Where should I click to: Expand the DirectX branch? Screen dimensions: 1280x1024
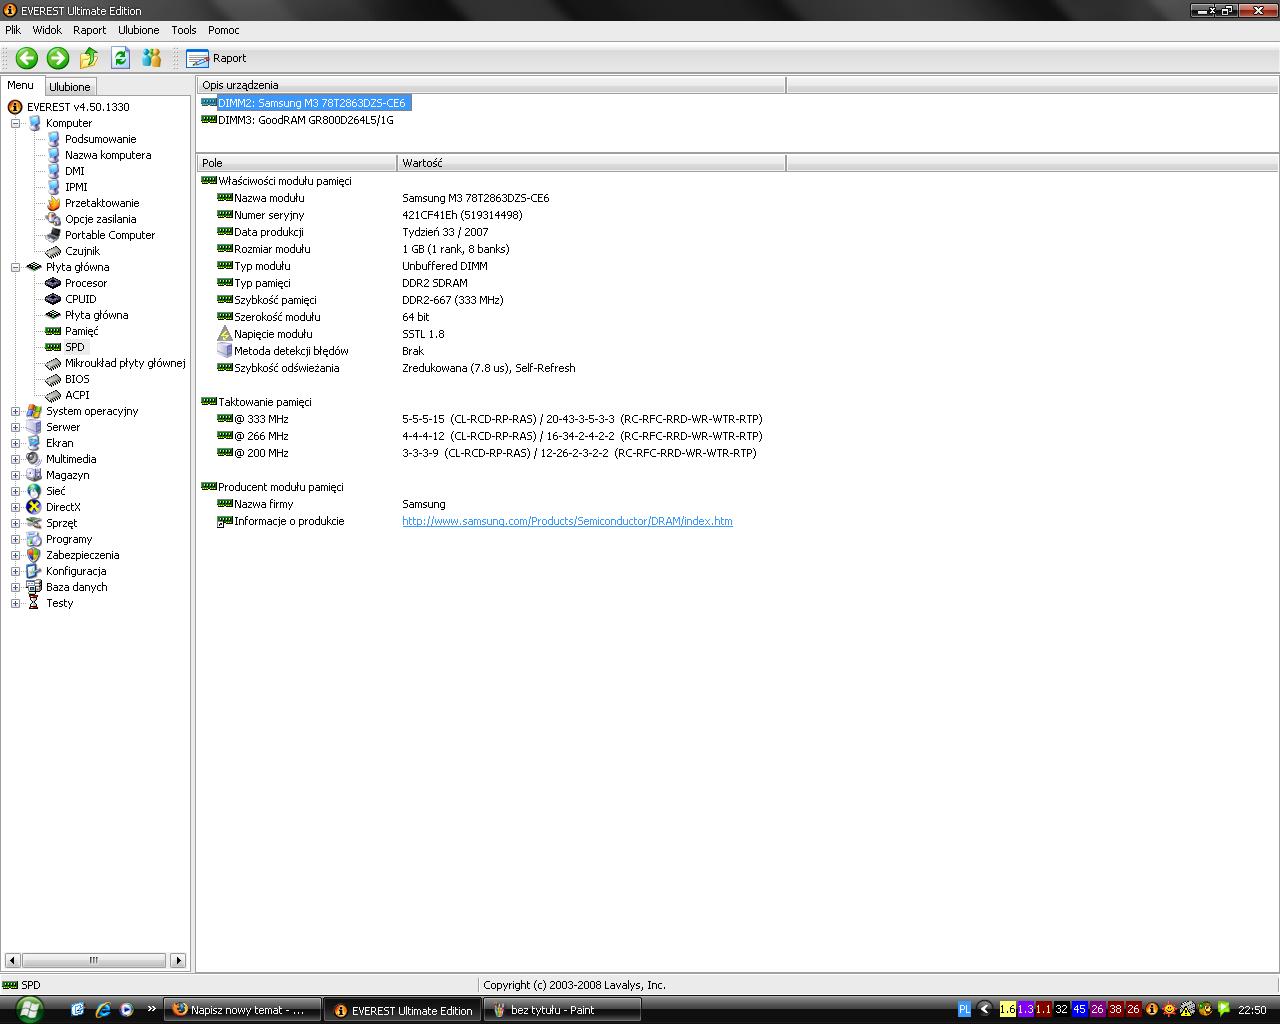click(16, 507)
